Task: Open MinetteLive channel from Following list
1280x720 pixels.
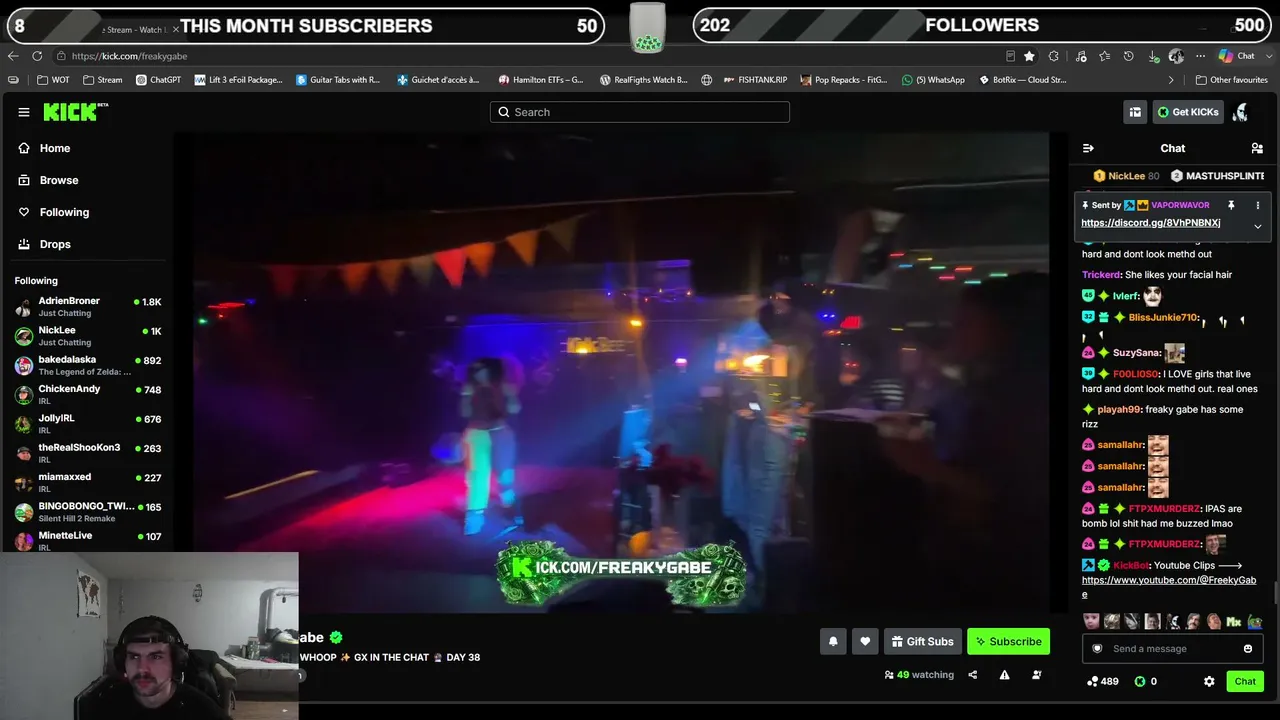Action: [x=88, y=541]
